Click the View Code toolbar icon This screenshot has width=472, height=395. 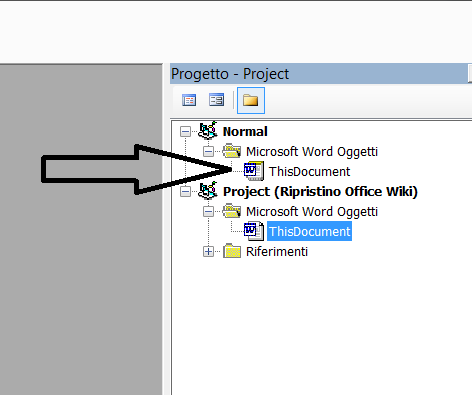189,100
